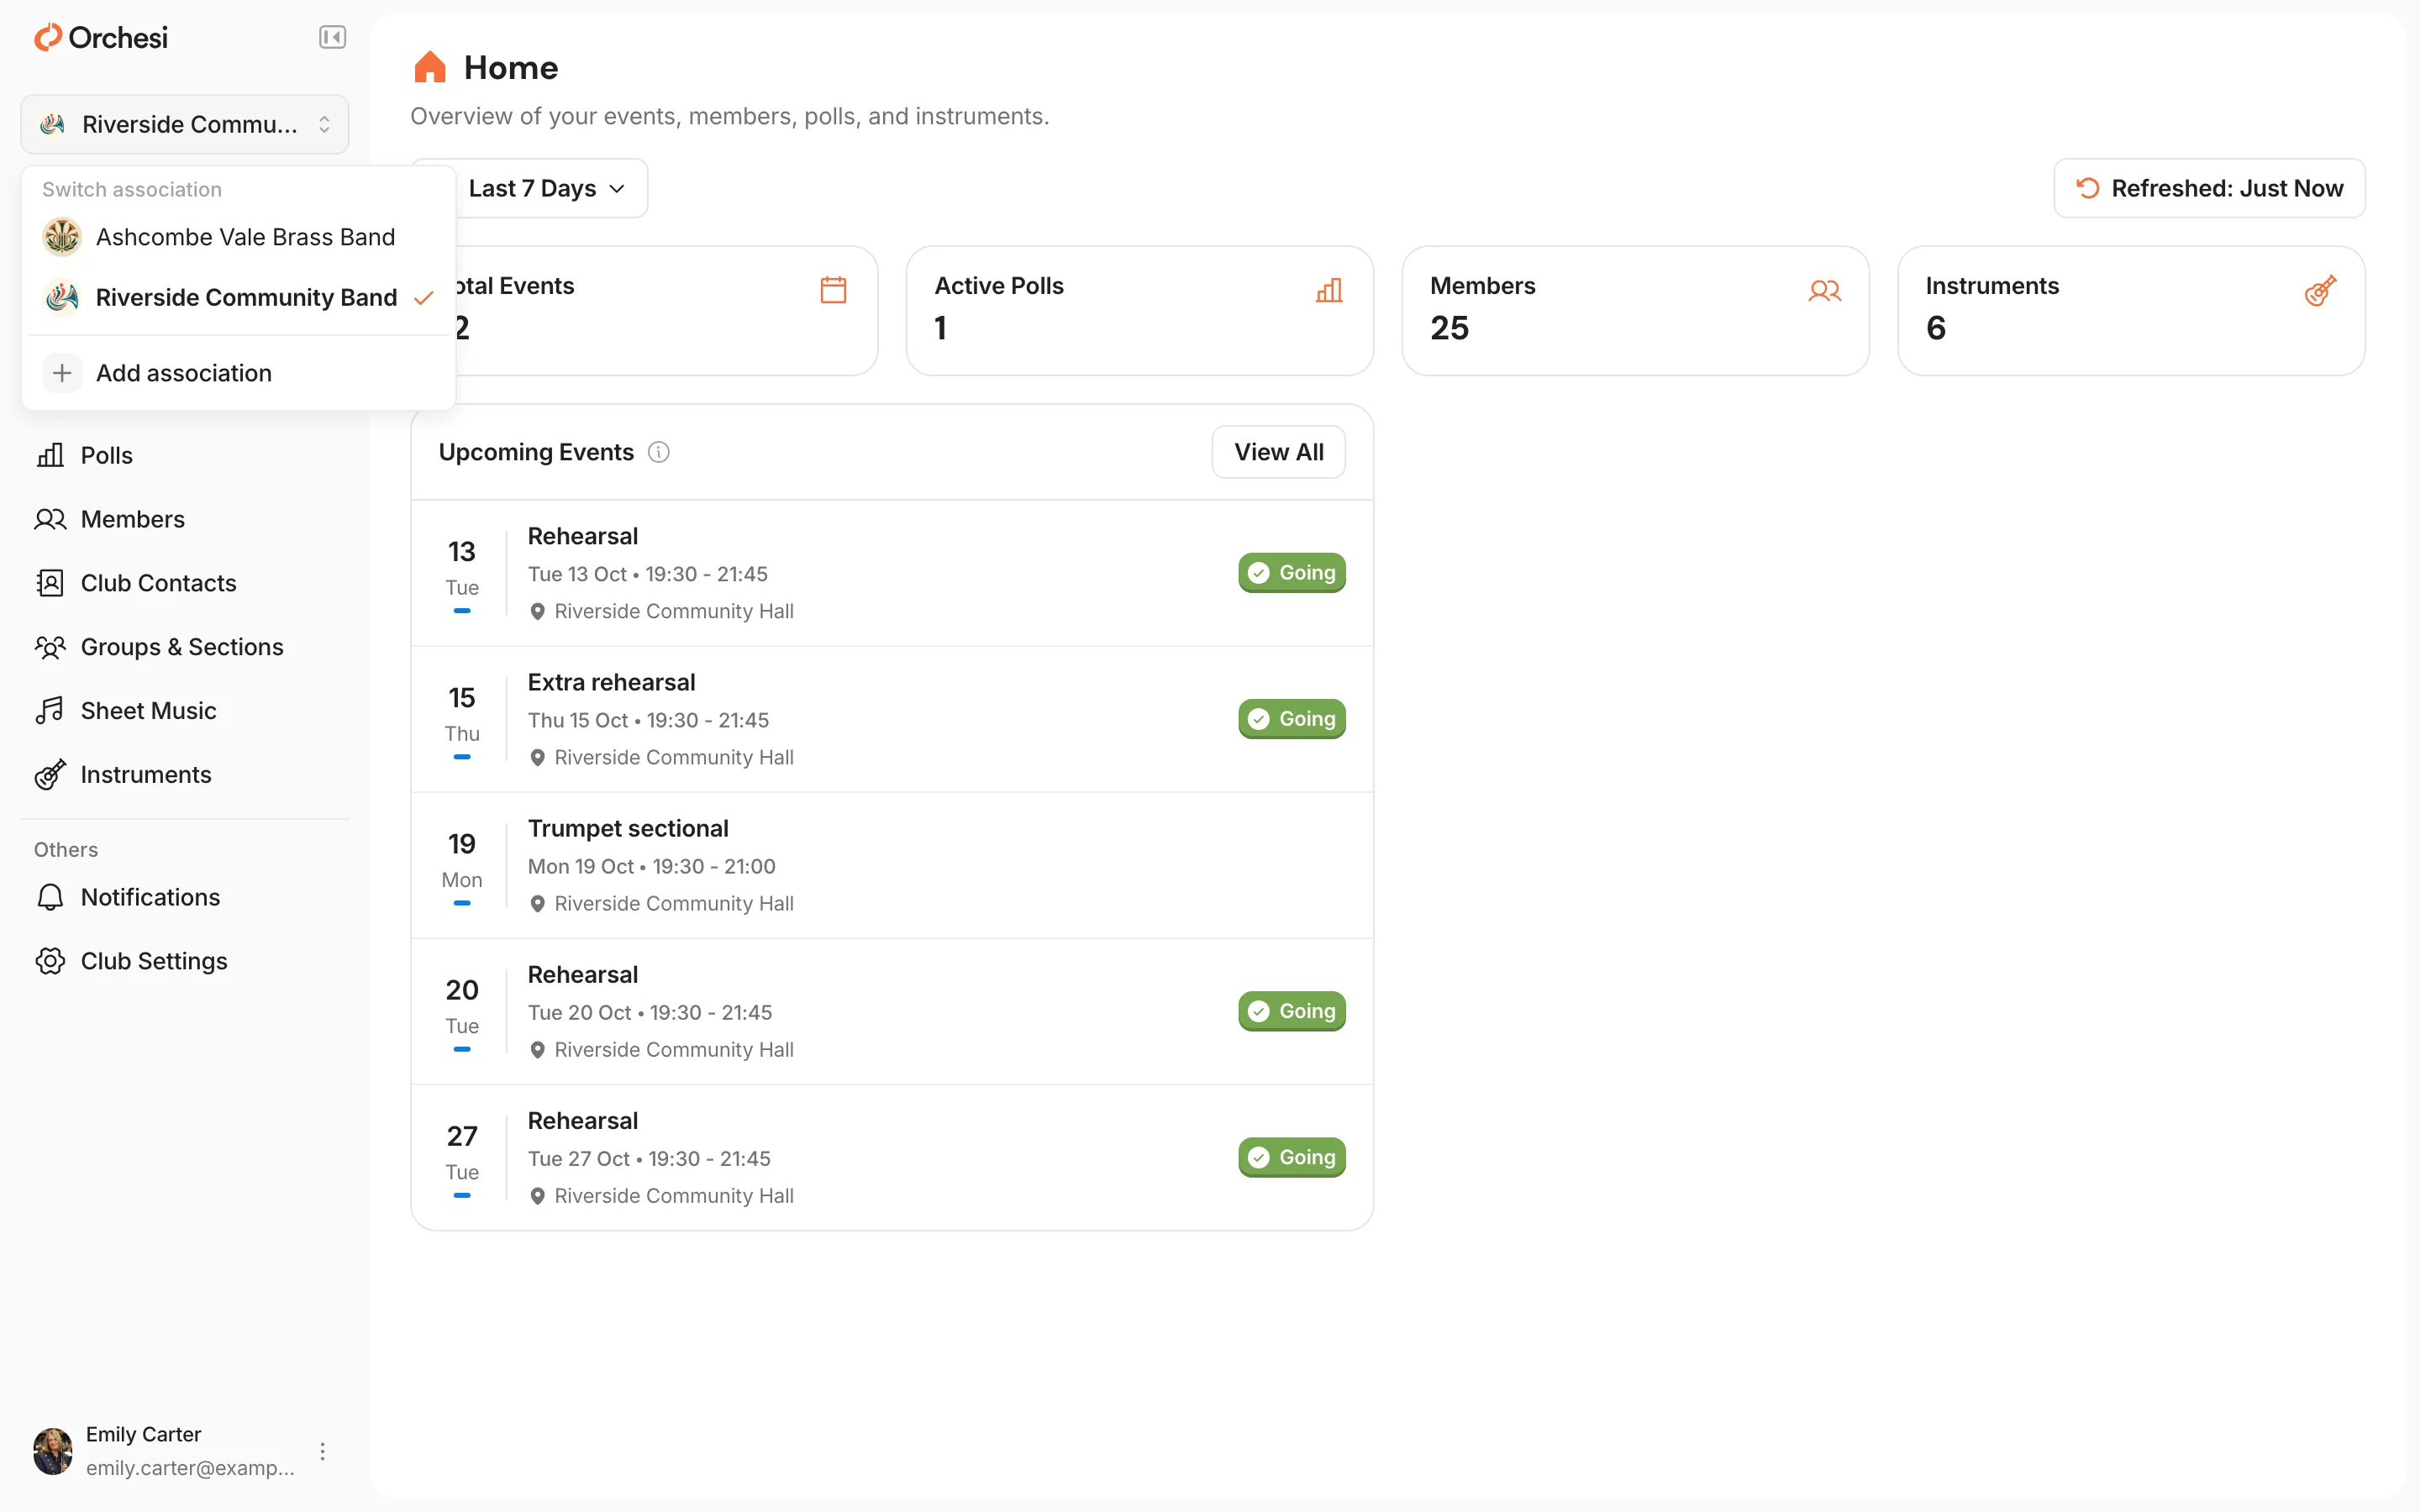Click the Members count card
The width and height of the screenshot is (2420, 1512).
[x=1636, y=311]
